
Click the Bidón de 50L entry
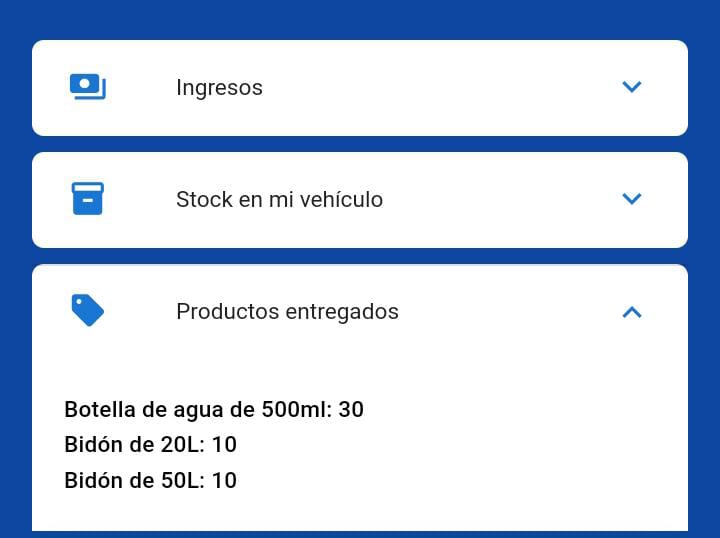151,480
